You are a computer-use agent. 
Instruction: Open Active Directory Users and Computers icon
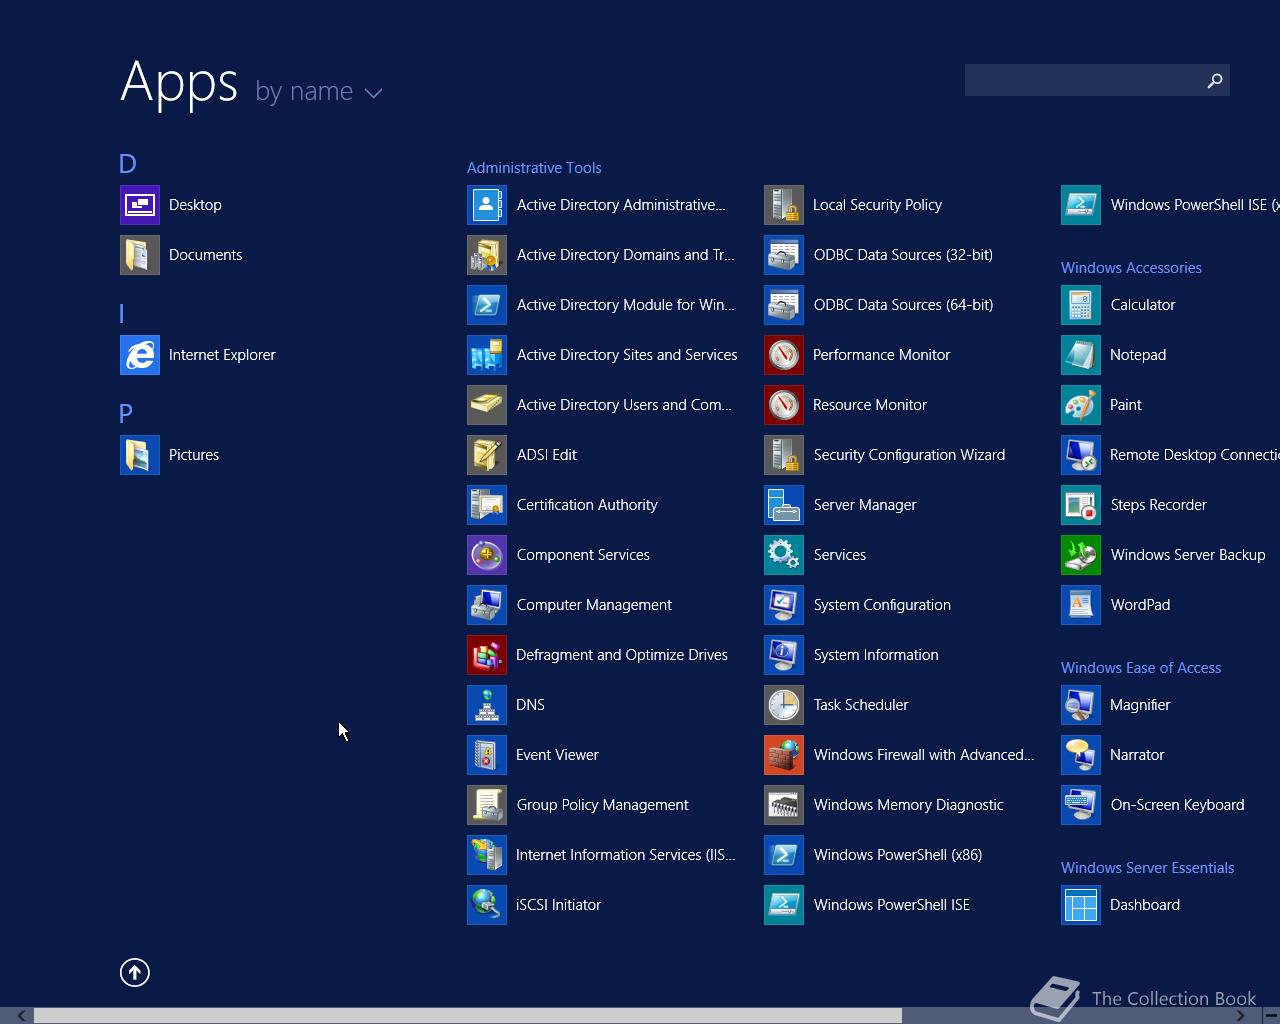487,405
